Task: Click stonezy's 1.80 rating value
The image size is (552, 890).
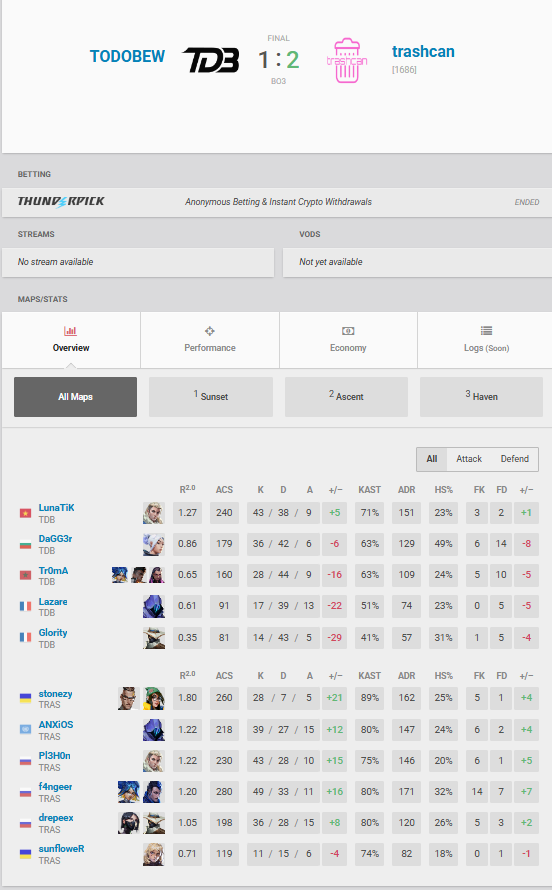Action: pos(187,698)
